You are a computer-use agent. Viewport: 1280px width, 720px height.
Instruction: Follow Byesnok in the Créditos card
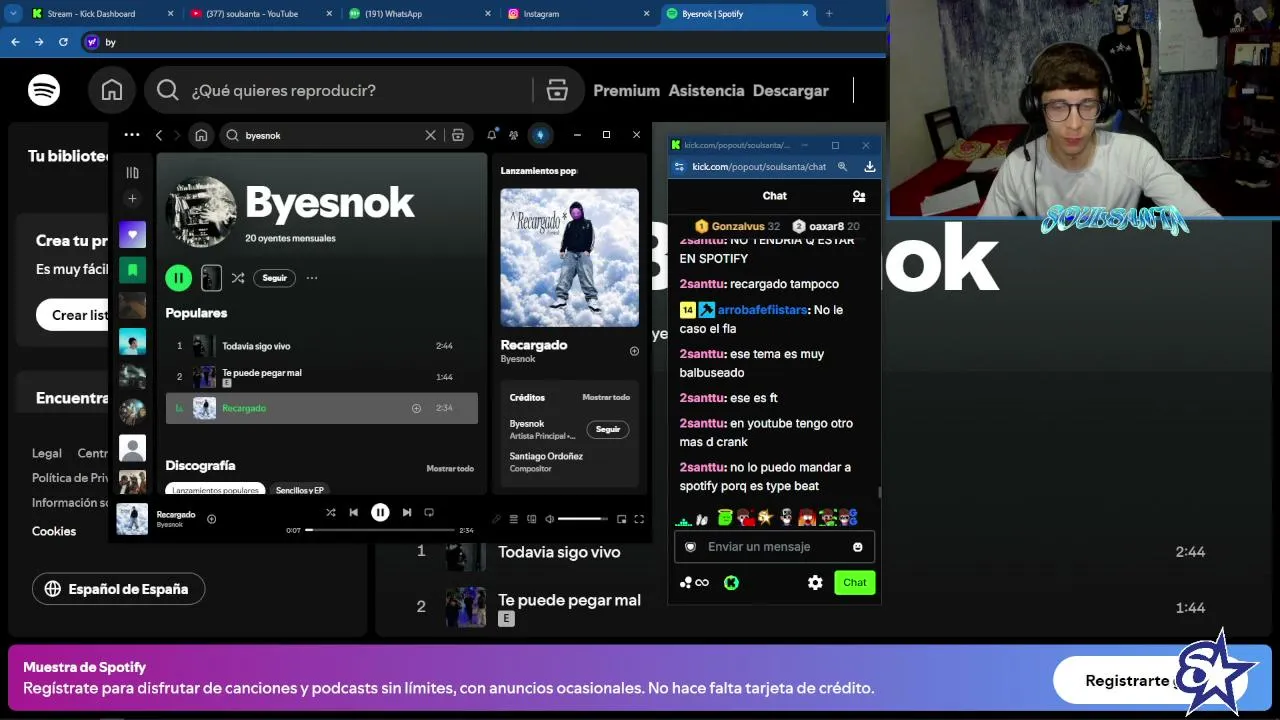point(608,429)
